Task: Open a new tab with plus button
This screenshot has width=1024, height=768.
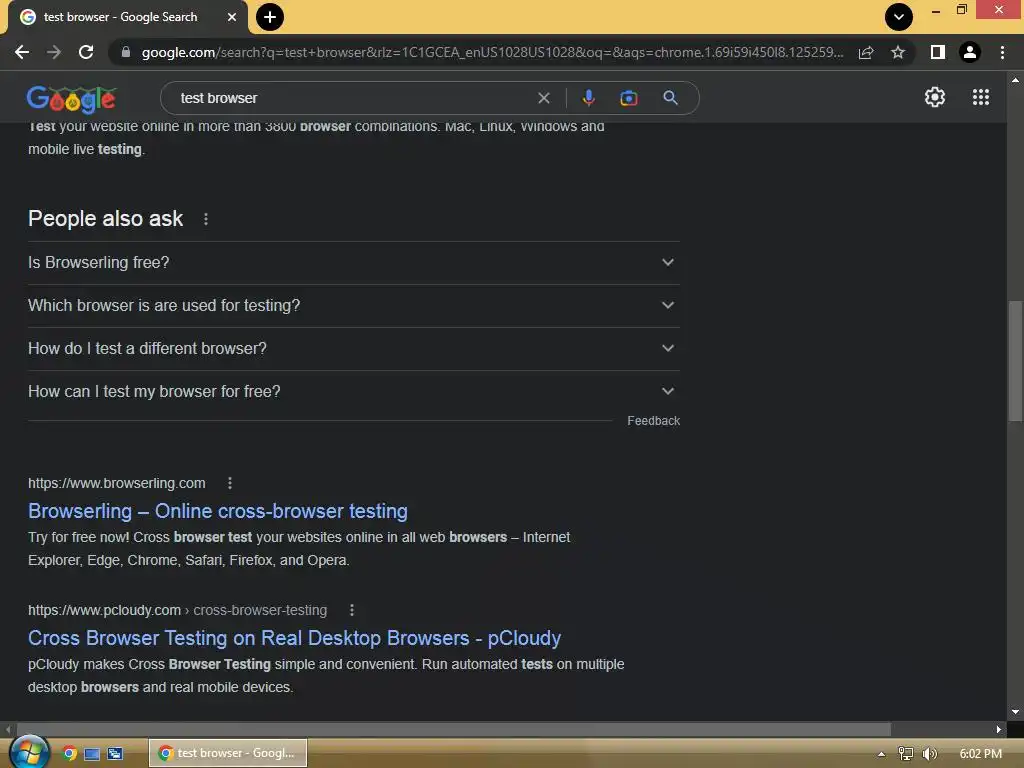Action: [x=270, y=17]
